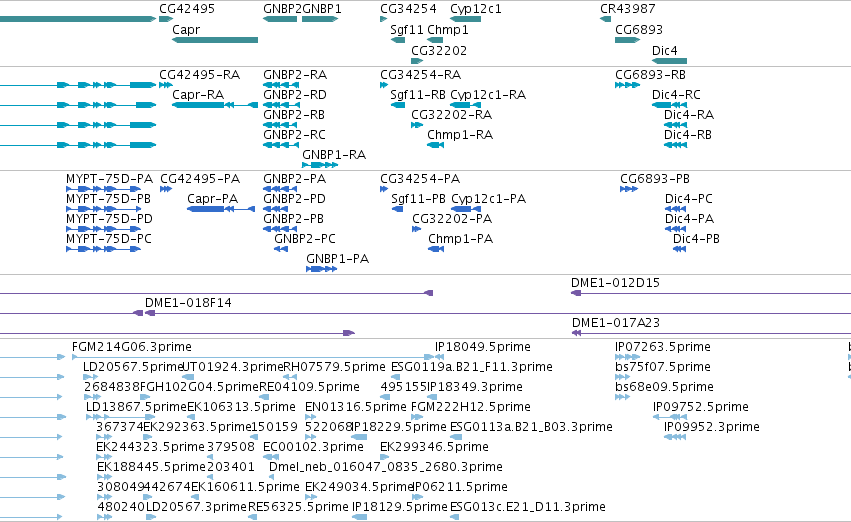
Task: Select the GNBP2-PD protein feature
Action: point(276,209)
